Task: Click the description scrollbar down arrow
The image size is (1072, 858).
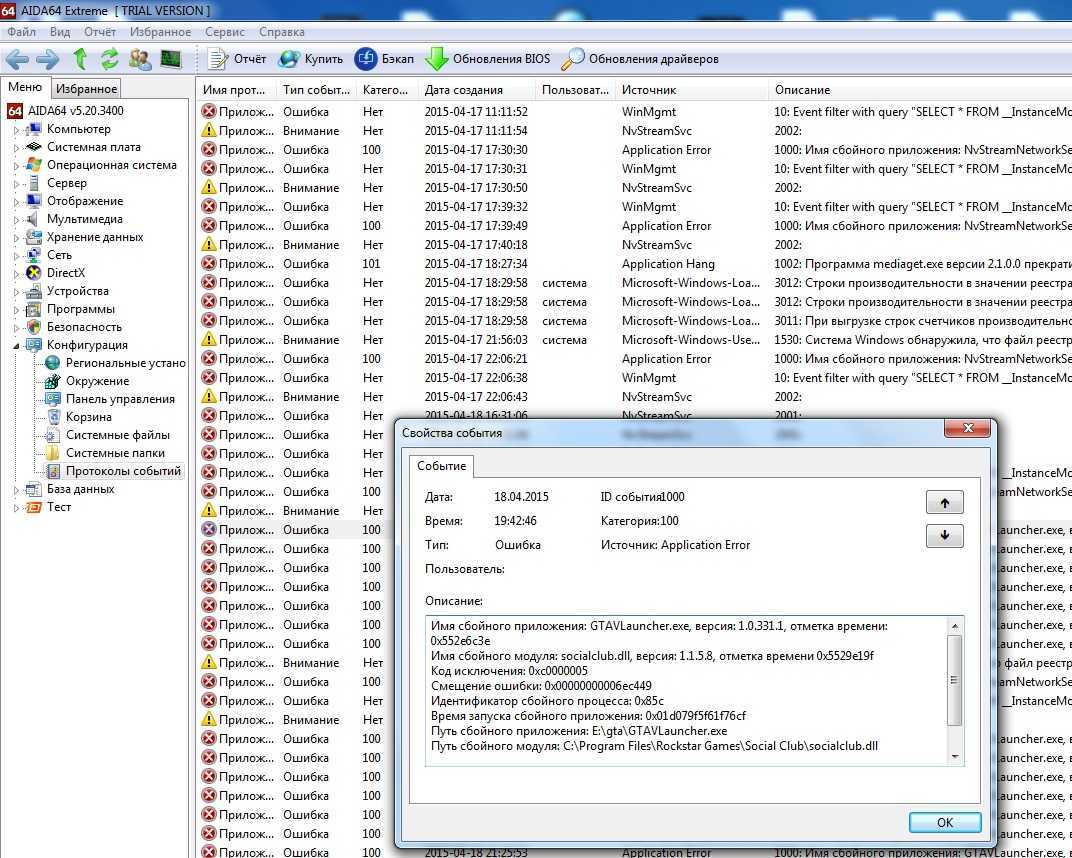Action: click(x=954, y=757)
